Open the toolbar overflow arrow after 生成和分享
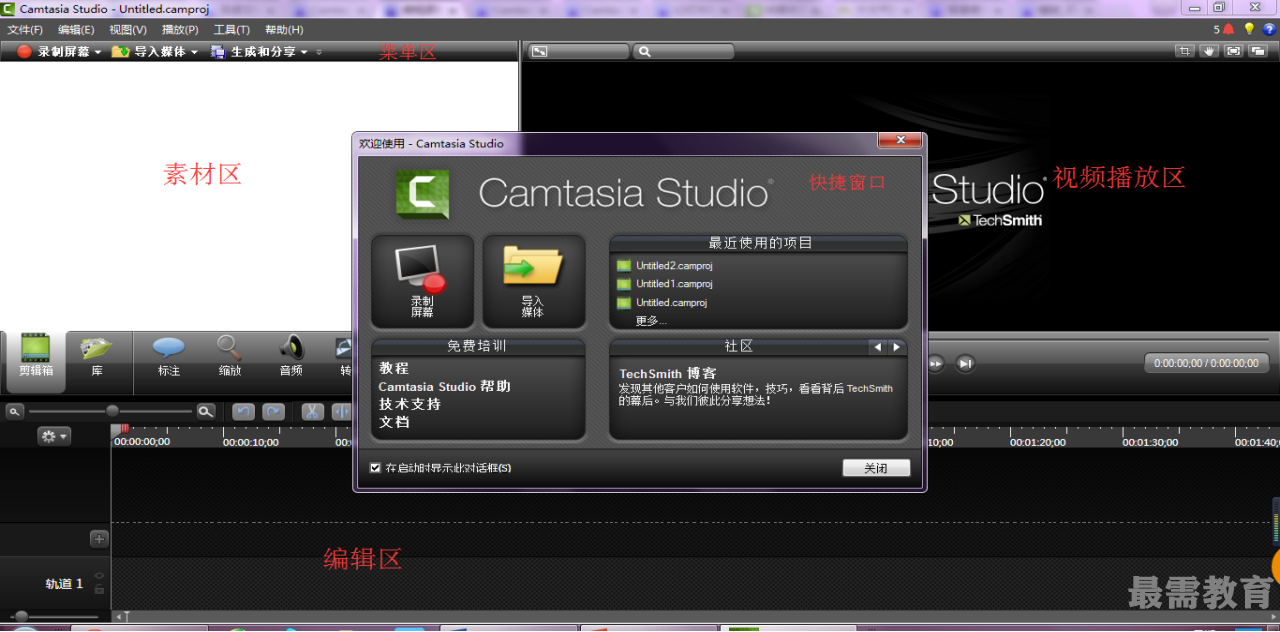This screenshot has height=632, width=1280. click(319, 52)
